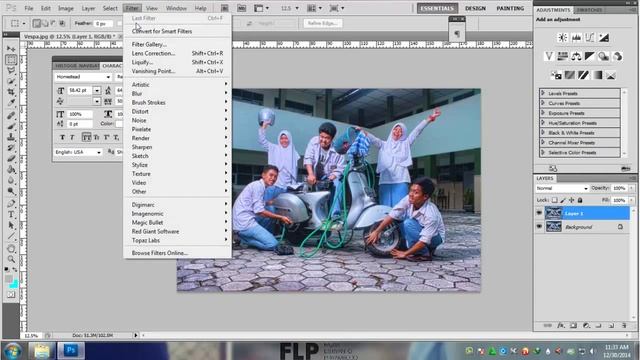Expand Selective Color Presets list
The width and height of the screenshot is (640, 360).
(x=543, y=152)
